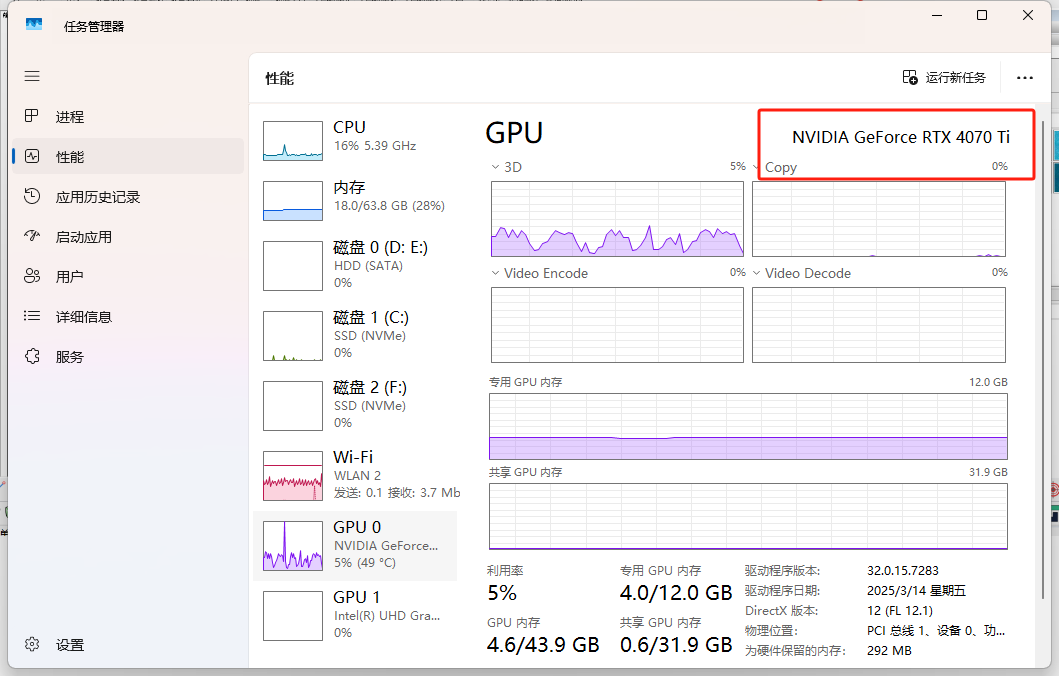Click the 进程 processes icon
Image resolution: width=1059 pixels, height=676 pixels.
tap(32, 116)
